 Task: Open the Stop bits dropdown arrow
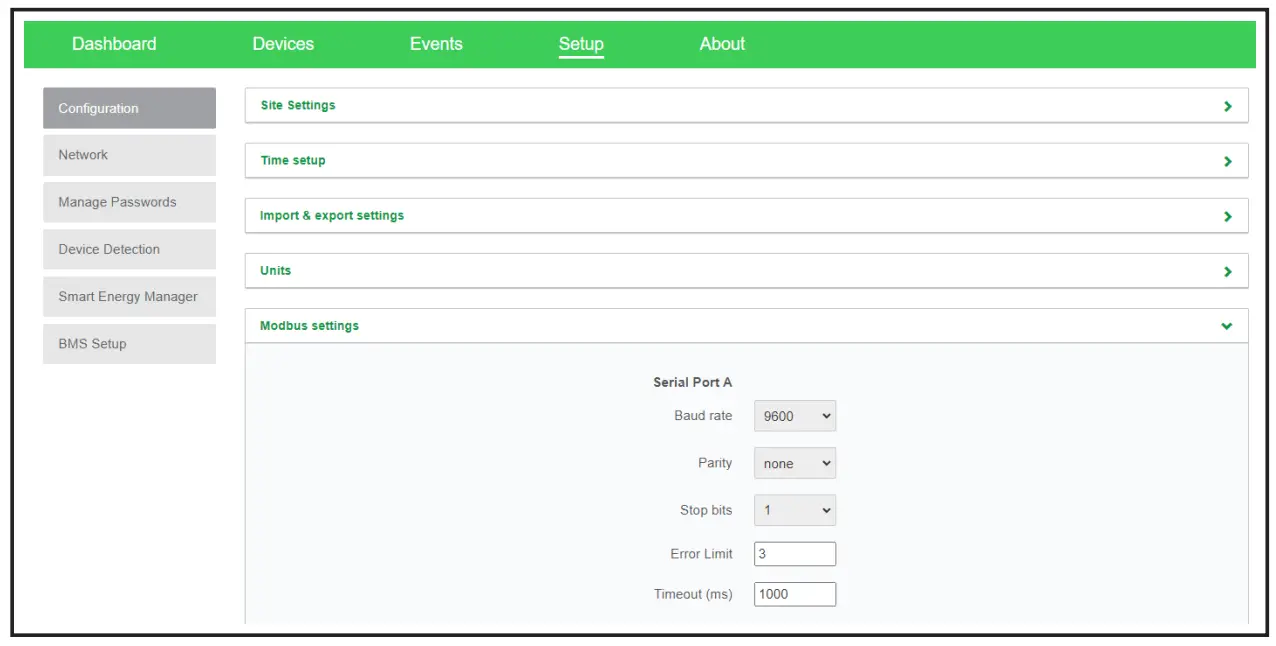point(826,510)
